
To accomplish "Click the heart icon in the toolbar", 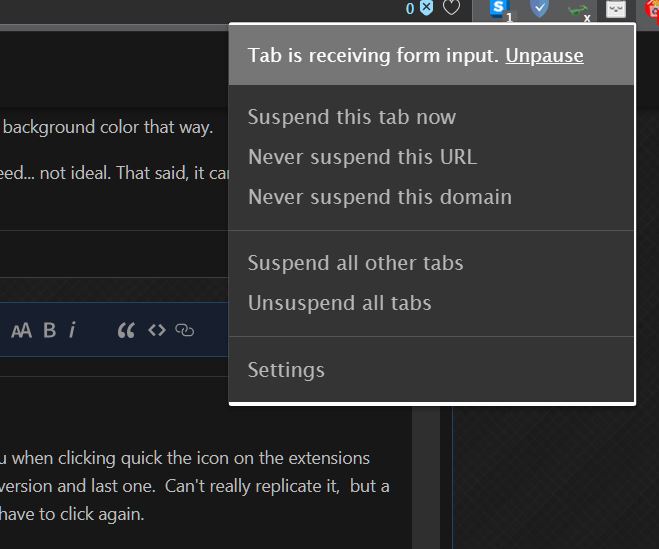I will (x=451, y=8).
